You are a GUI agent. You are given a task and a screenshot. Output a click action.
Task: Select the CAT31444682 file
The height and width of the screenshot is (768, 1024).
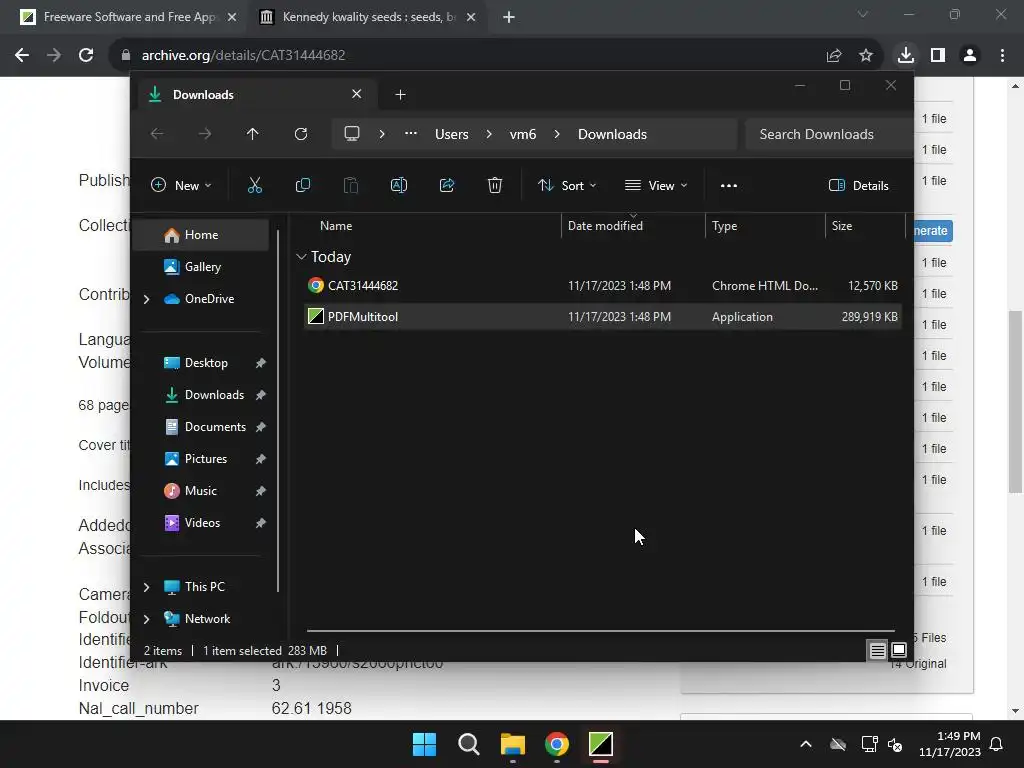(603, 285)
